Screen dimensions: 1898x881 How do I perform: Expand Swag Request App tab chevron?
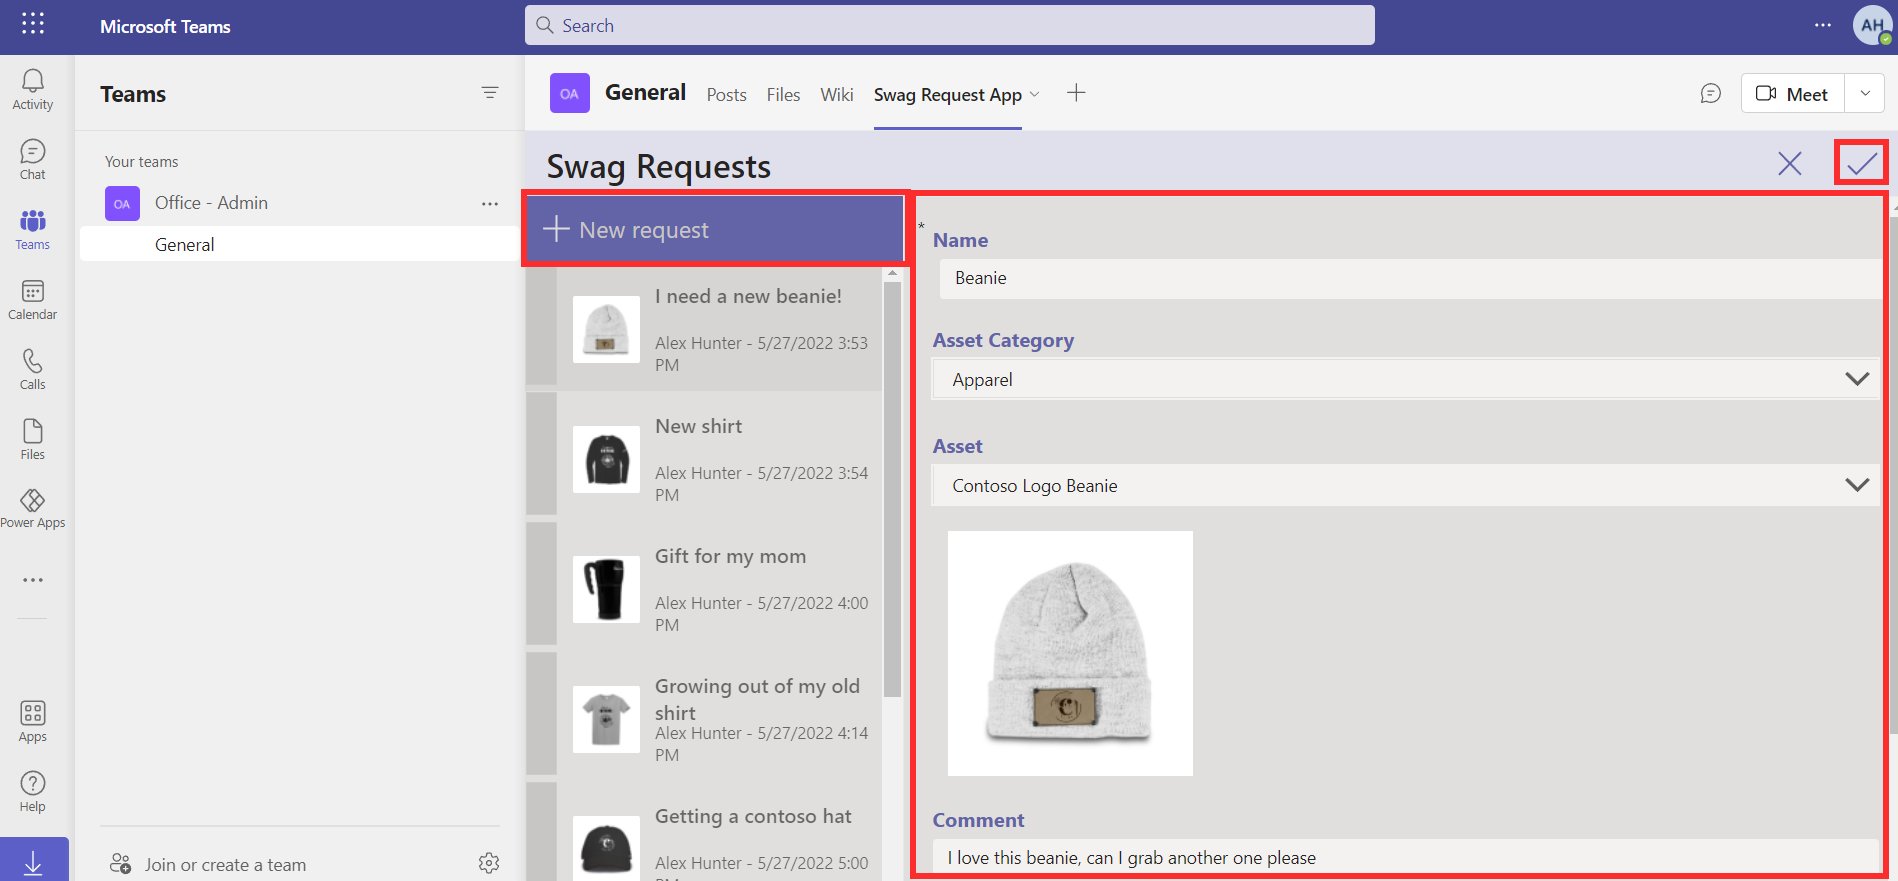1035,94
